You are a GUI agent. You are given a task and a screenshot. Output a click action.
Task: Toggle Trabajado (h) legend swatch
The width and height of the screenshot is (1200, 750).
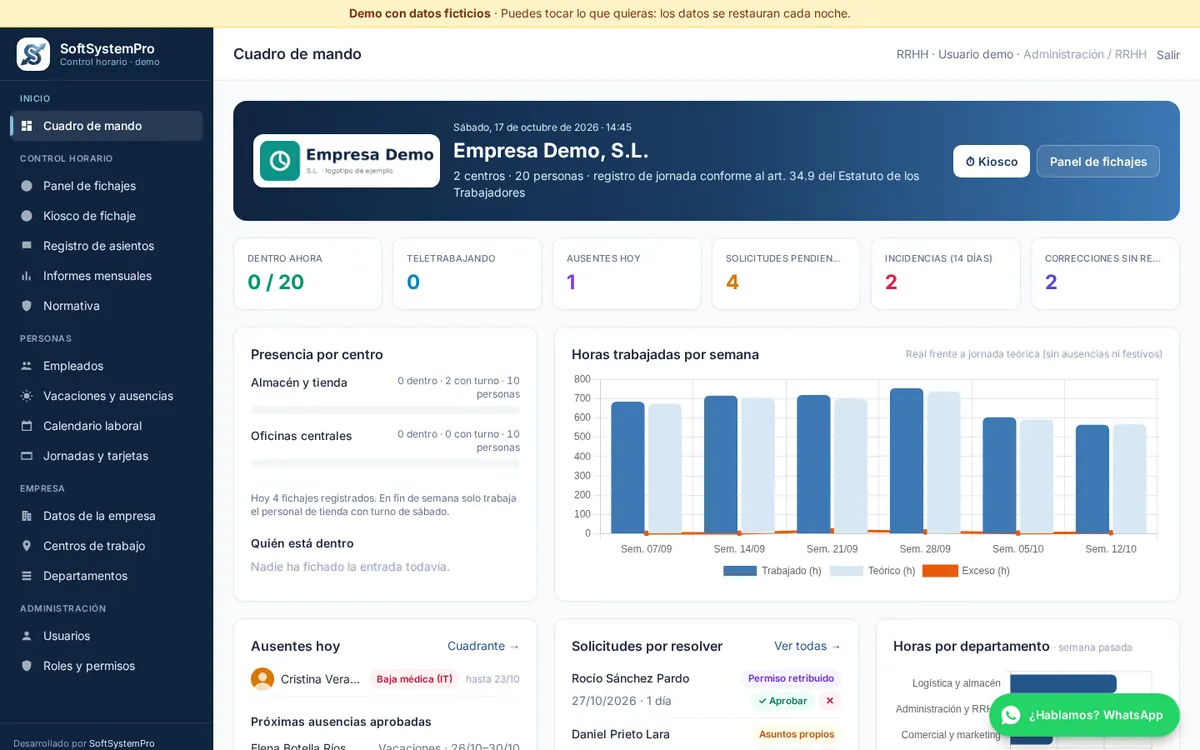tap(740, 571)
